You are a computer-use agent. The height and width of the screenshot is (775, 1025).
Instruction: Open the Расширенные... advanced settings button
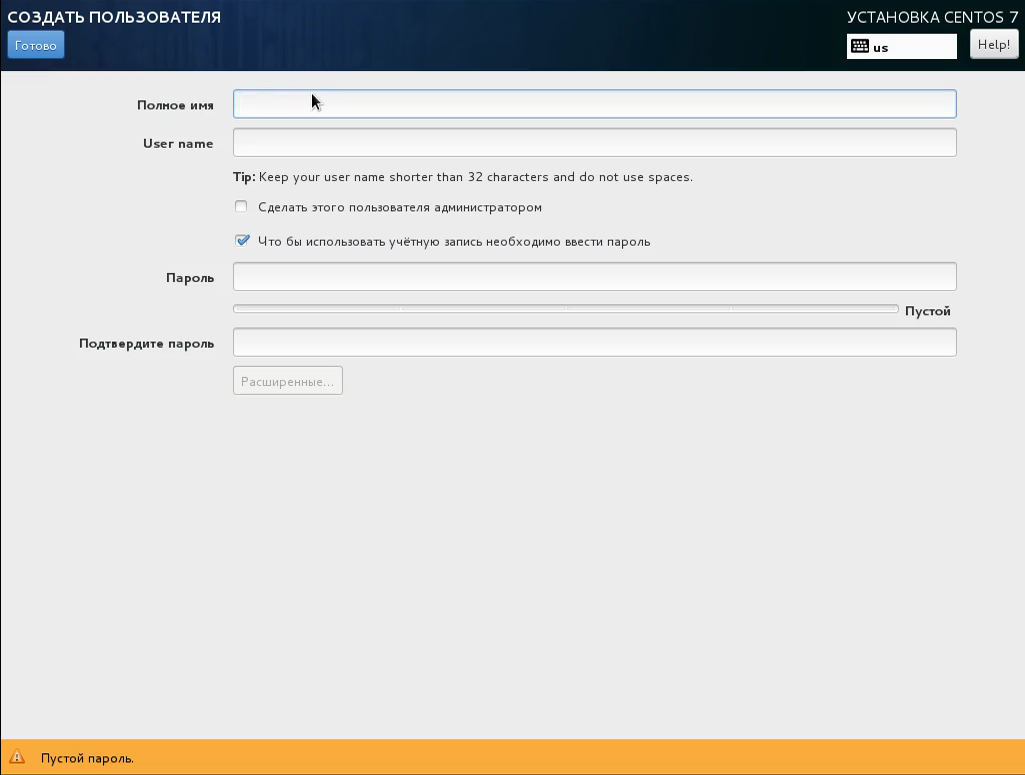pos(288,381)
